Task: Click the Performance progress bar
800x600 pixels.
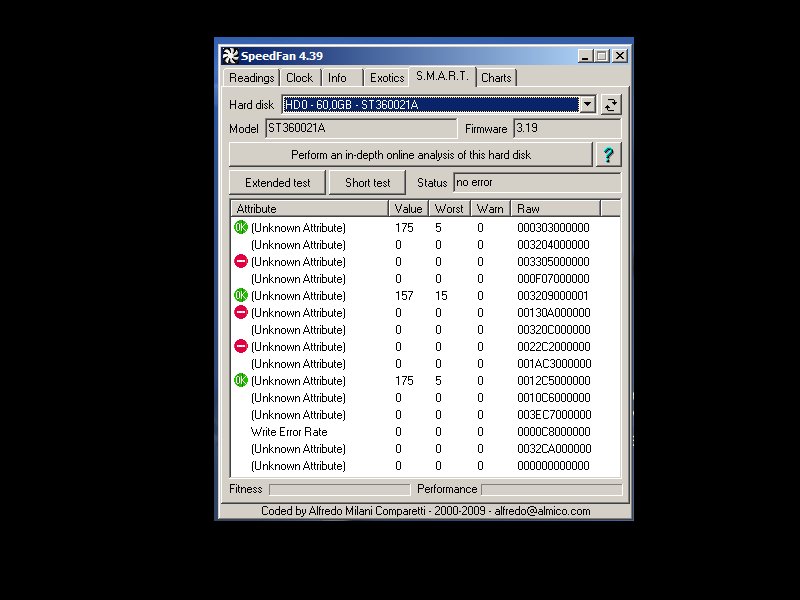Action: pos(552,490)
